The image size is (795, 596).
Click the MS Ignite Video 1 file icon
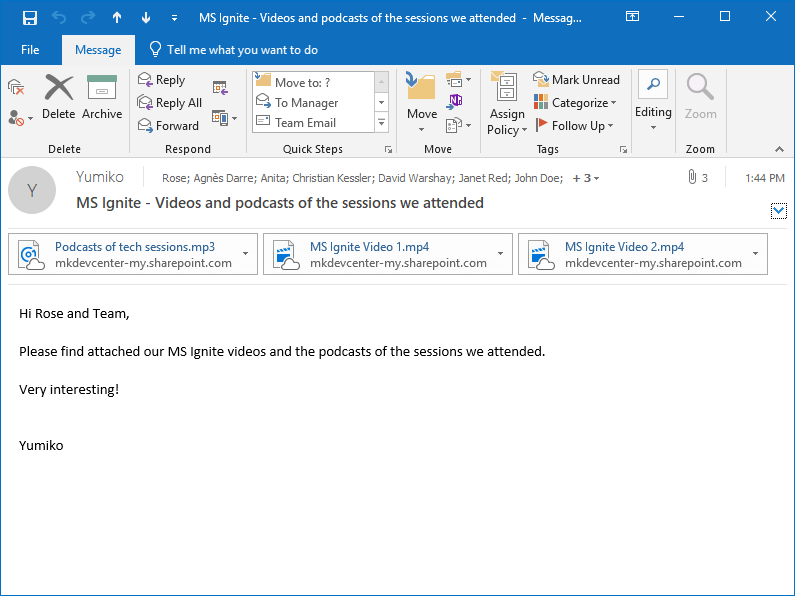pos(286,255)
